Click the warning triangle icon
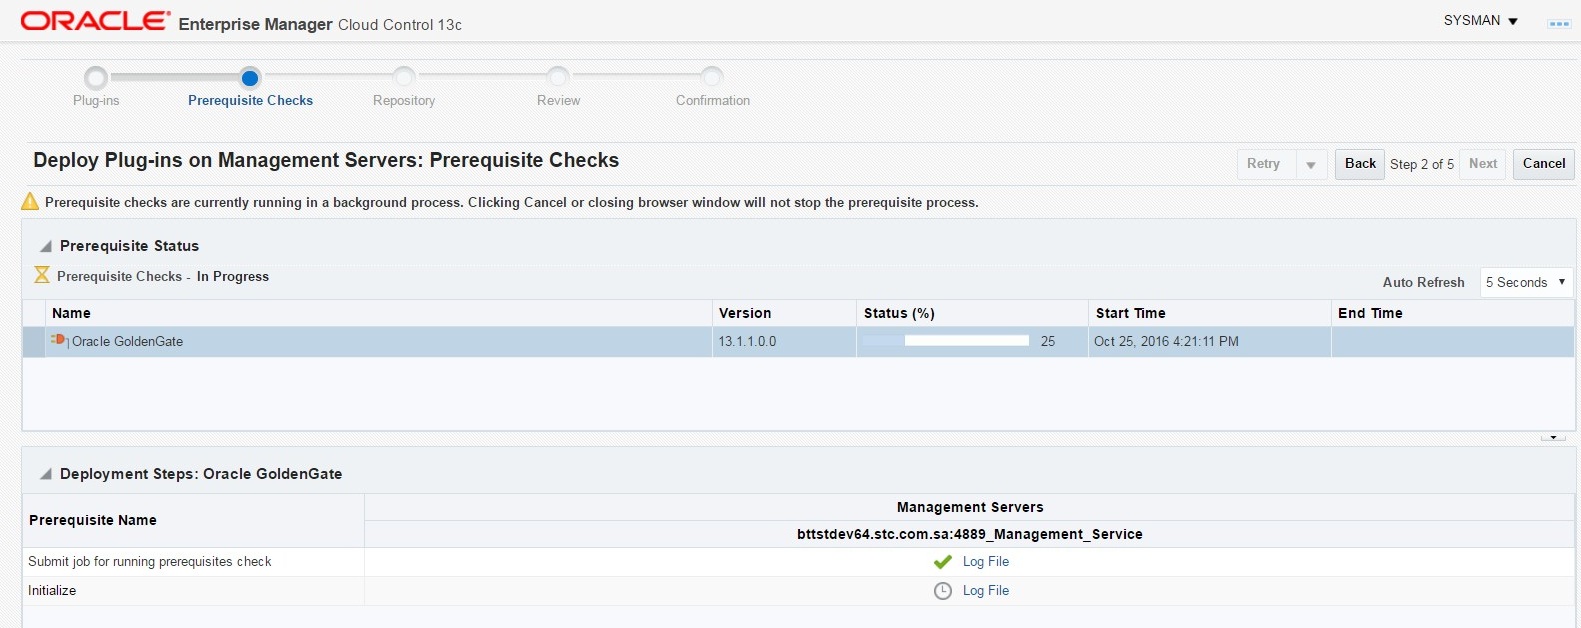This screenshot has height=628, width=1581. [30, 202]
